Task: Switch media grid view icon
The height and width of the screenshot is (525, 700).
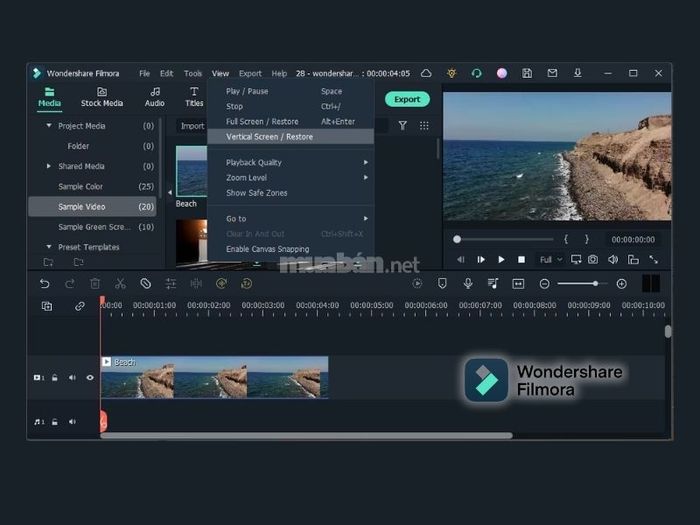Action: point(424,126)
